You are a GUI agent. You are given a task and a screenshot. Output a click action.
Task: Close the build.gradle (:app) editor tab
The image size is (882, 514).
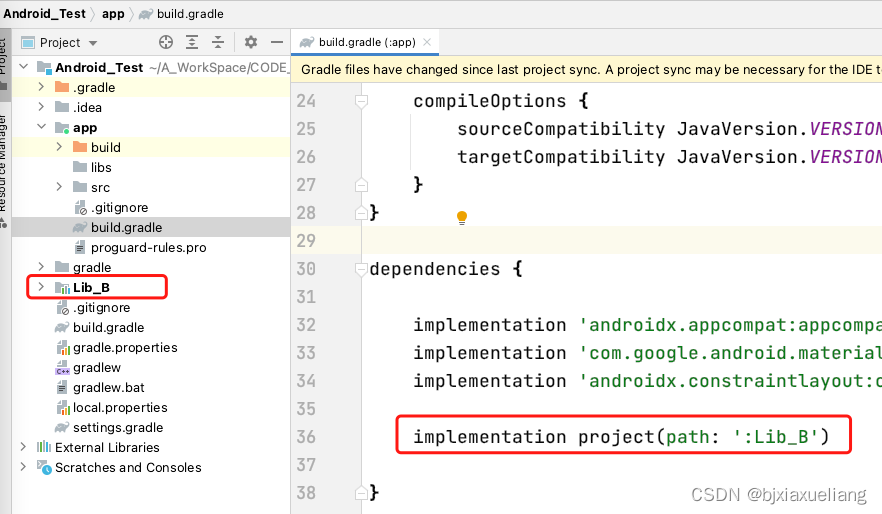click(427, 42)
